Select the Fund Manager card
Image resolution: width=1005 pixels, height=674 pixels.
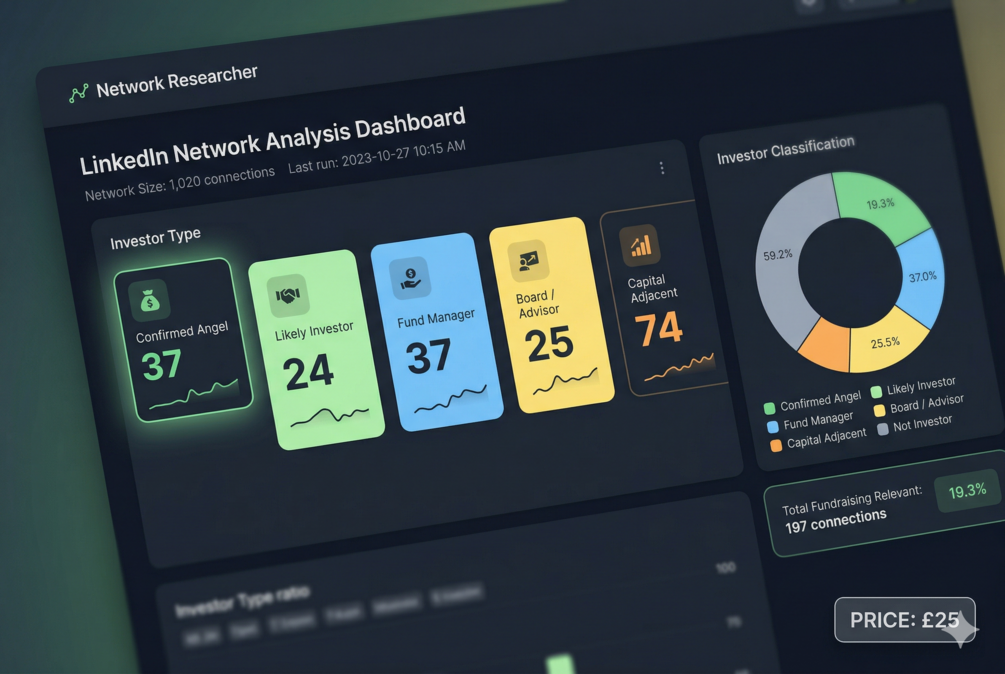pos(437,332)
